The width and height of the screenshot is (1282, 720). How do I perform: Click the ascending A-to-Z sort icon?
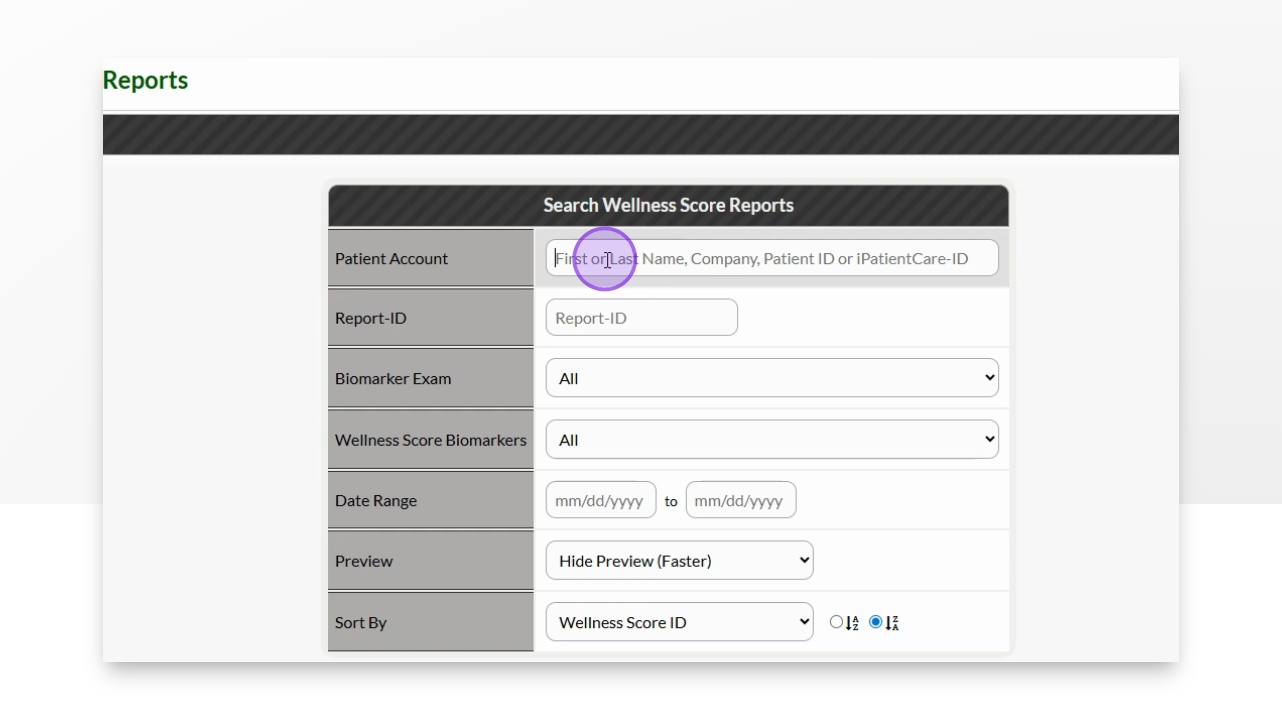point(852,623)
